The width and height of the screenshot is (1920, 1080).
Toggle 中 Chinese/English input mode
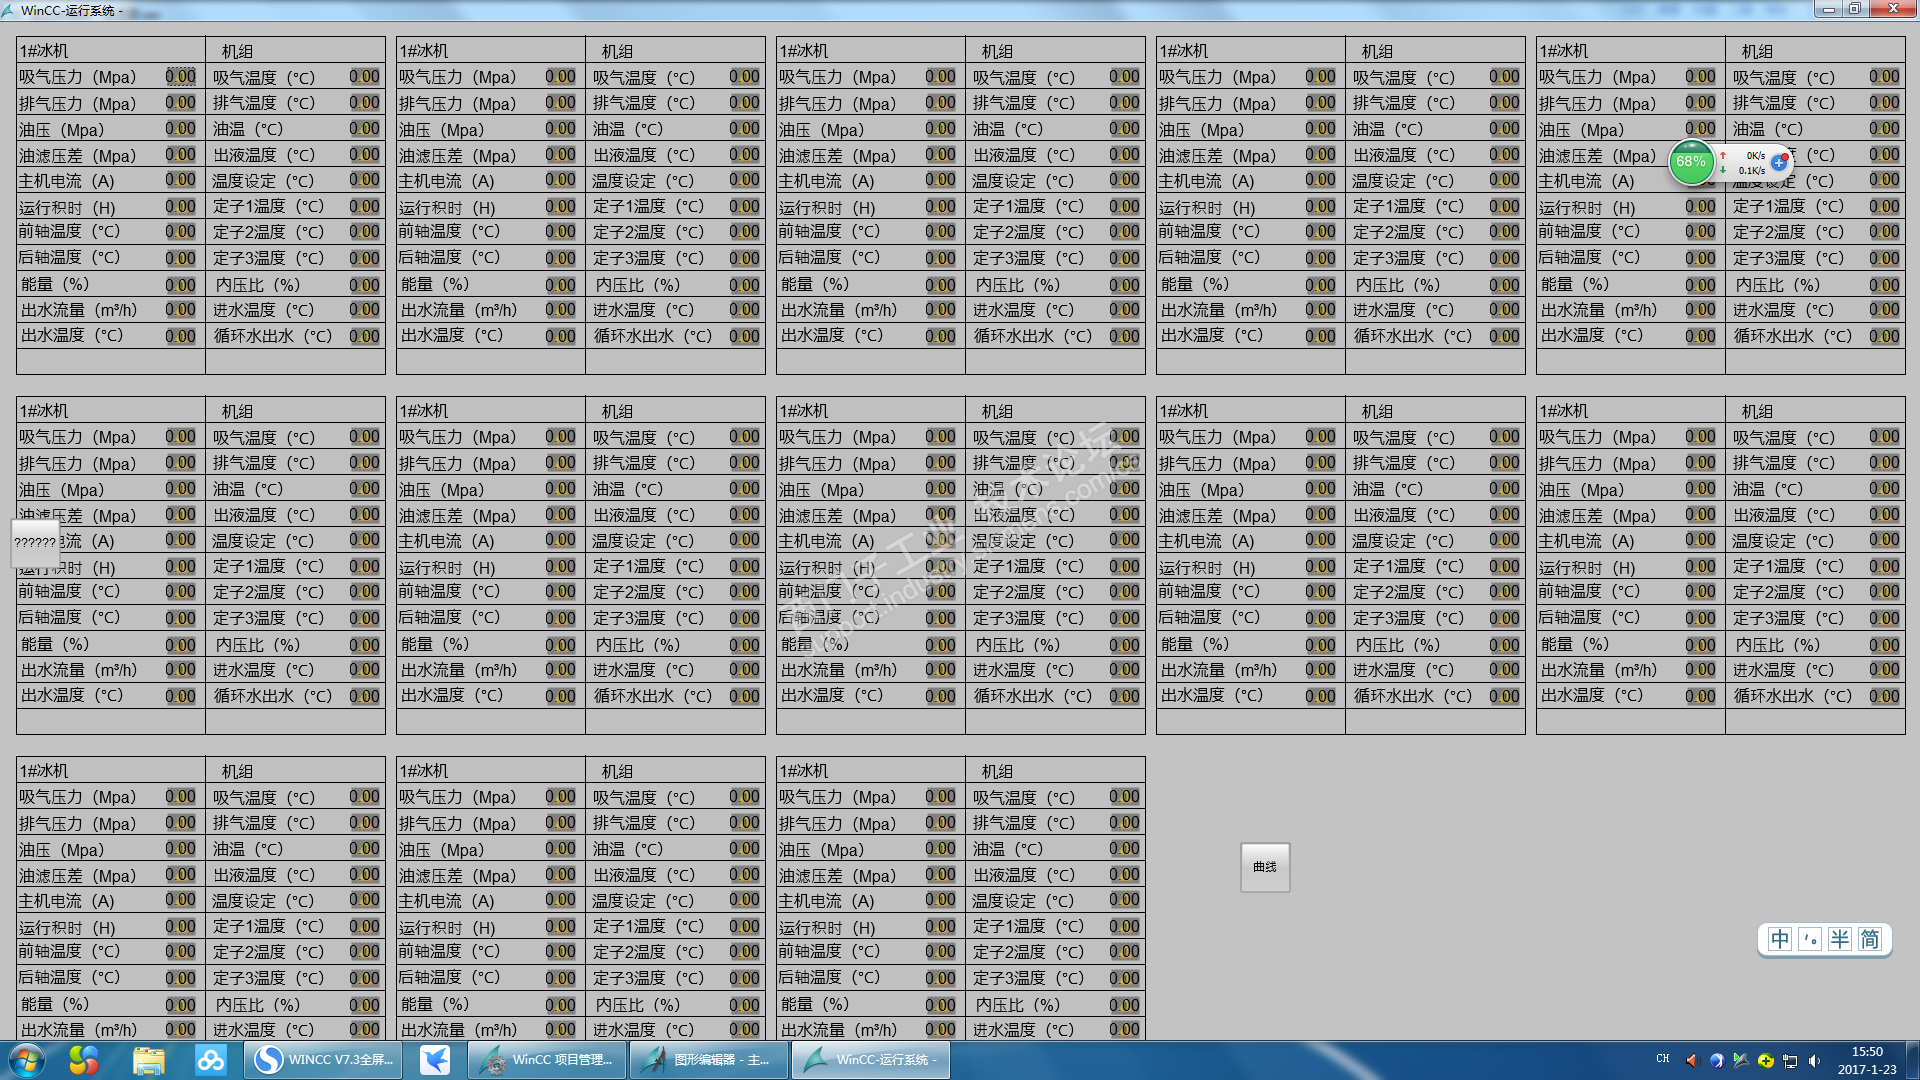click(1780, 940)
